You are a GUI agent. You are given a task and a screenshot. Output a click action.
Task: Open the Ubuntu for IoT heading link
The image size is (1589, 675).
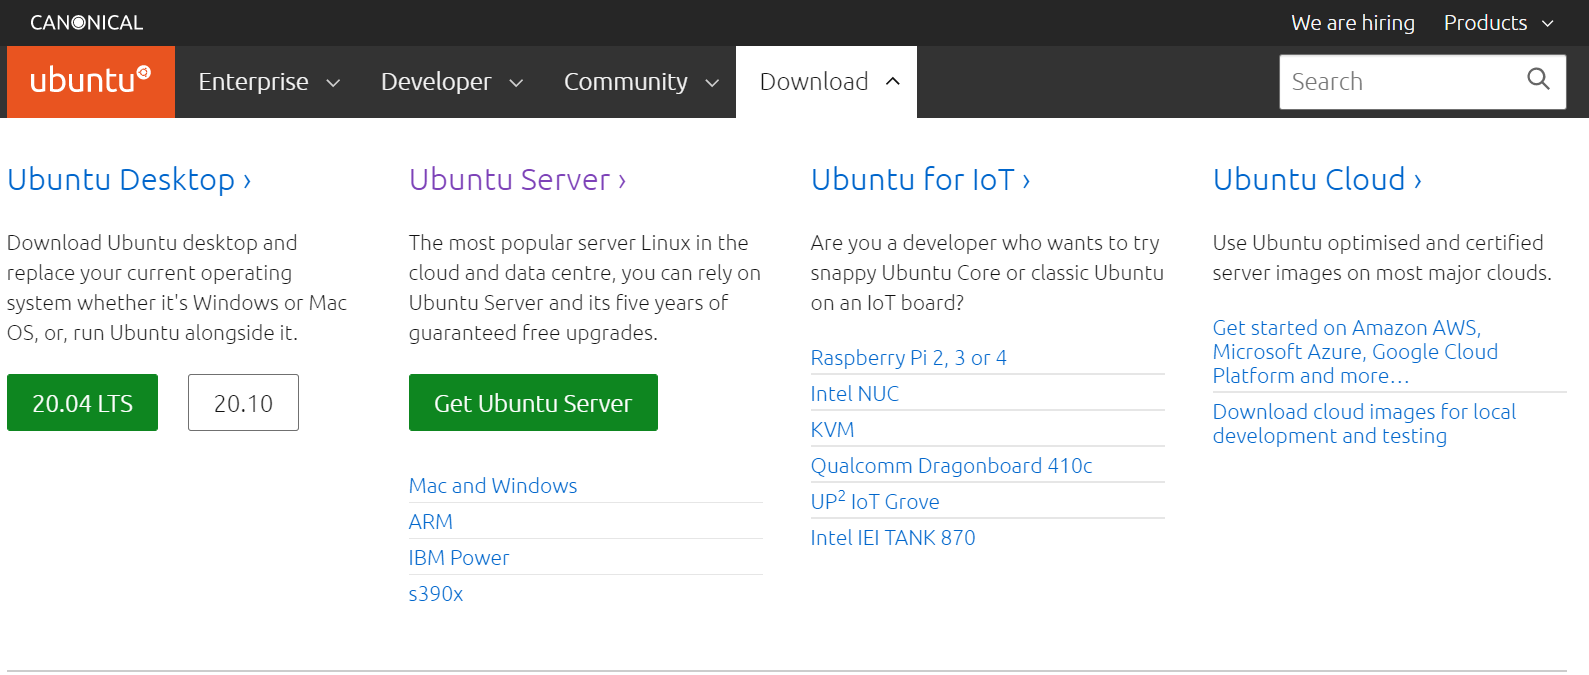920,180
